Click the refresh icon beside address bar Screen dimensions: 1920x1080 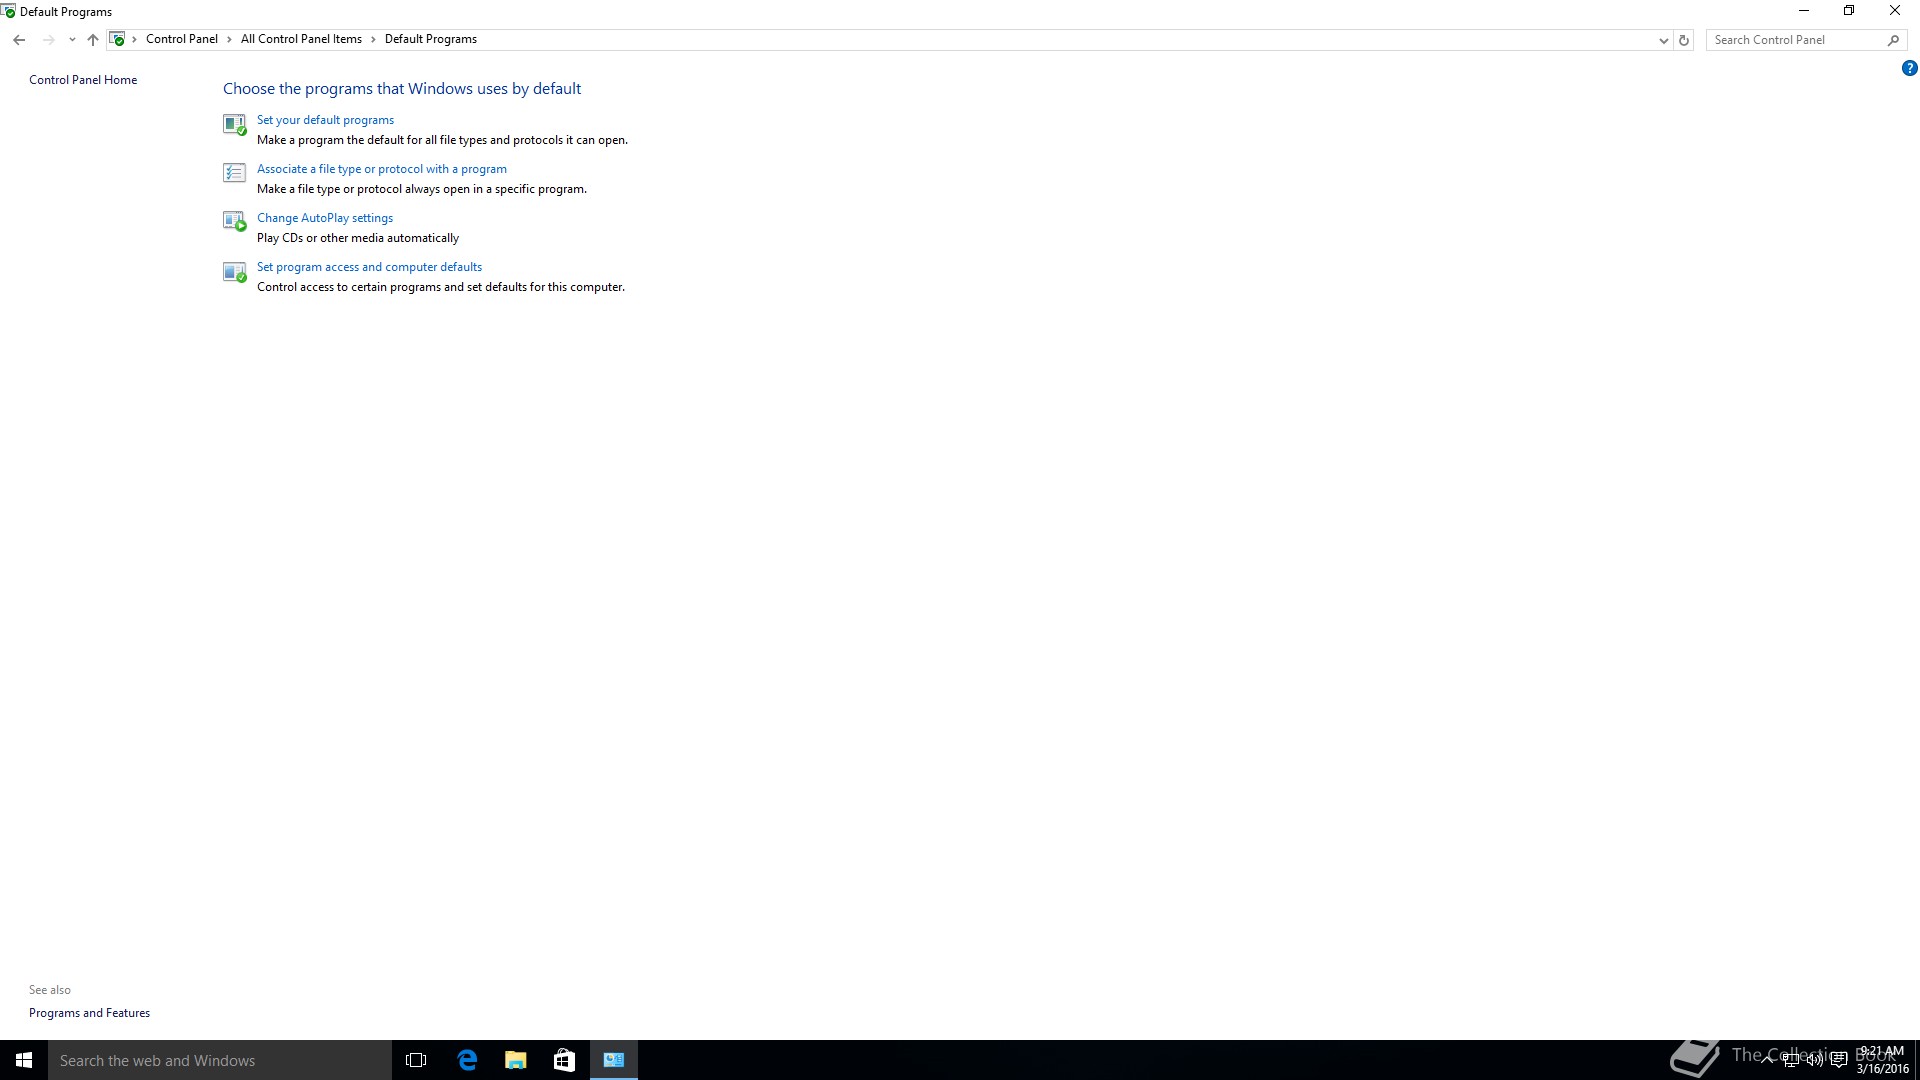pyautogui.click(x=1684, y=40)
